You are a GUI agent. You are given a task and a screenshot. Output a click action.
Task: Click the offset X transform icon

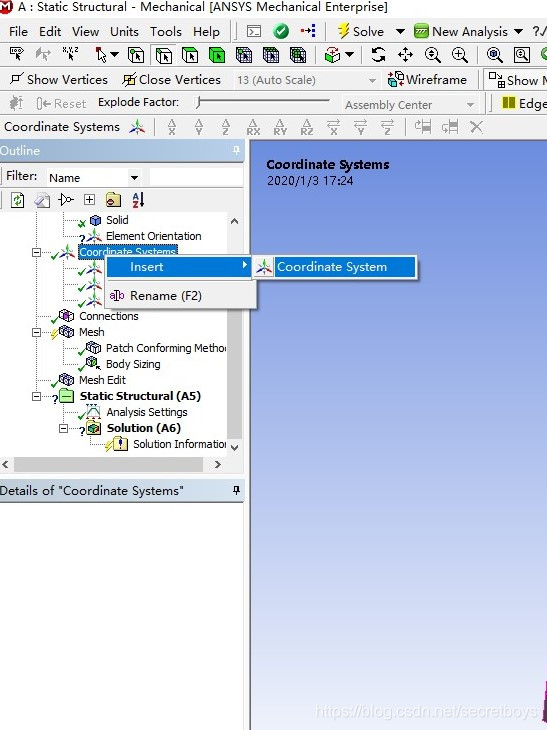172,127
